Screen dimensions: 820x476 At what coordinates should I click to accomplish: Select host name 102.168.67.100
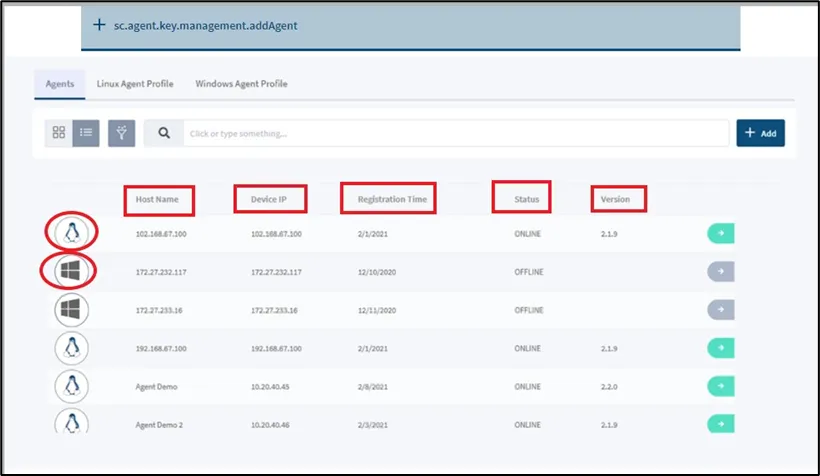pos(161,234)
